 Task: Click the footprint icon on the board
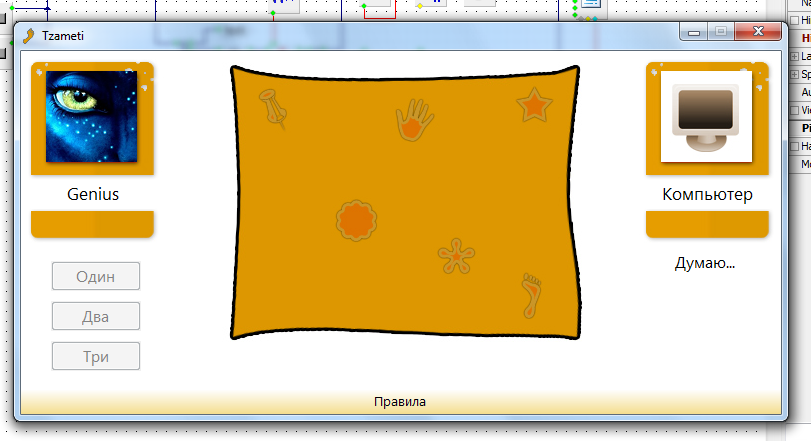[x=530, y=295]
